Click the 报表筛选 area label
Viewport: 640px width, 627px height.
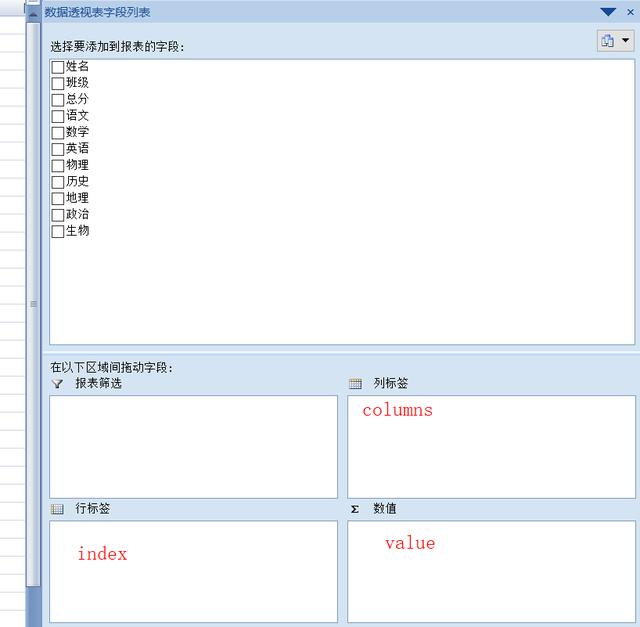click(98, 383)
